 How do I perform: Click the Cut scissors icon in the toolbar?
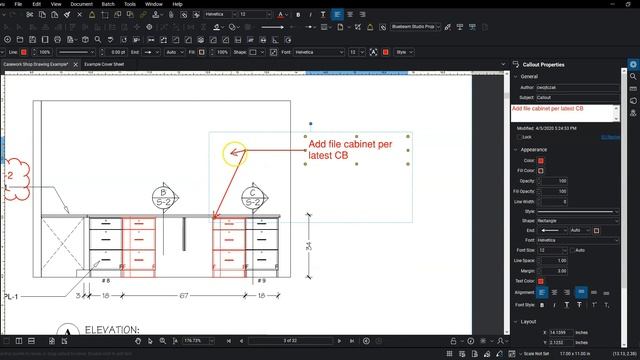pyautogui.click(x=29, y=15)
